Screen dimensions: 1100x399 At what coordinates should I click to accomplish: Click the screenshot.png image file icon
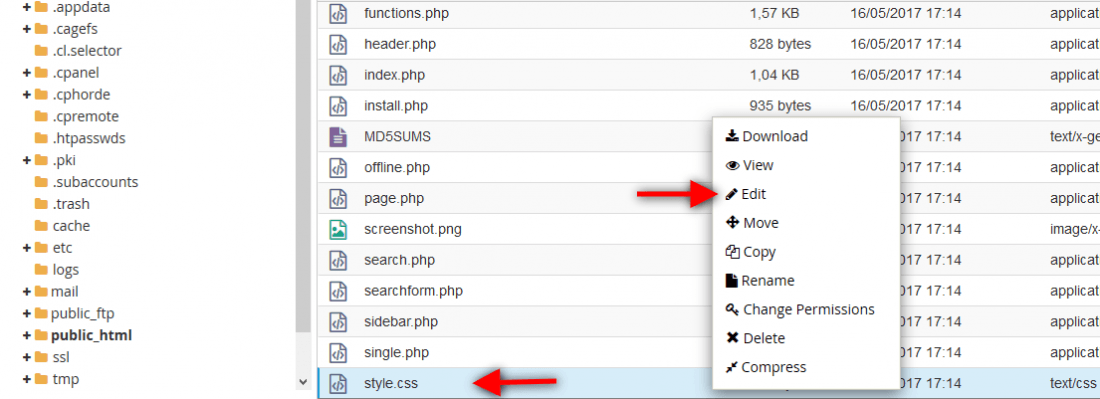coord(338,229)
